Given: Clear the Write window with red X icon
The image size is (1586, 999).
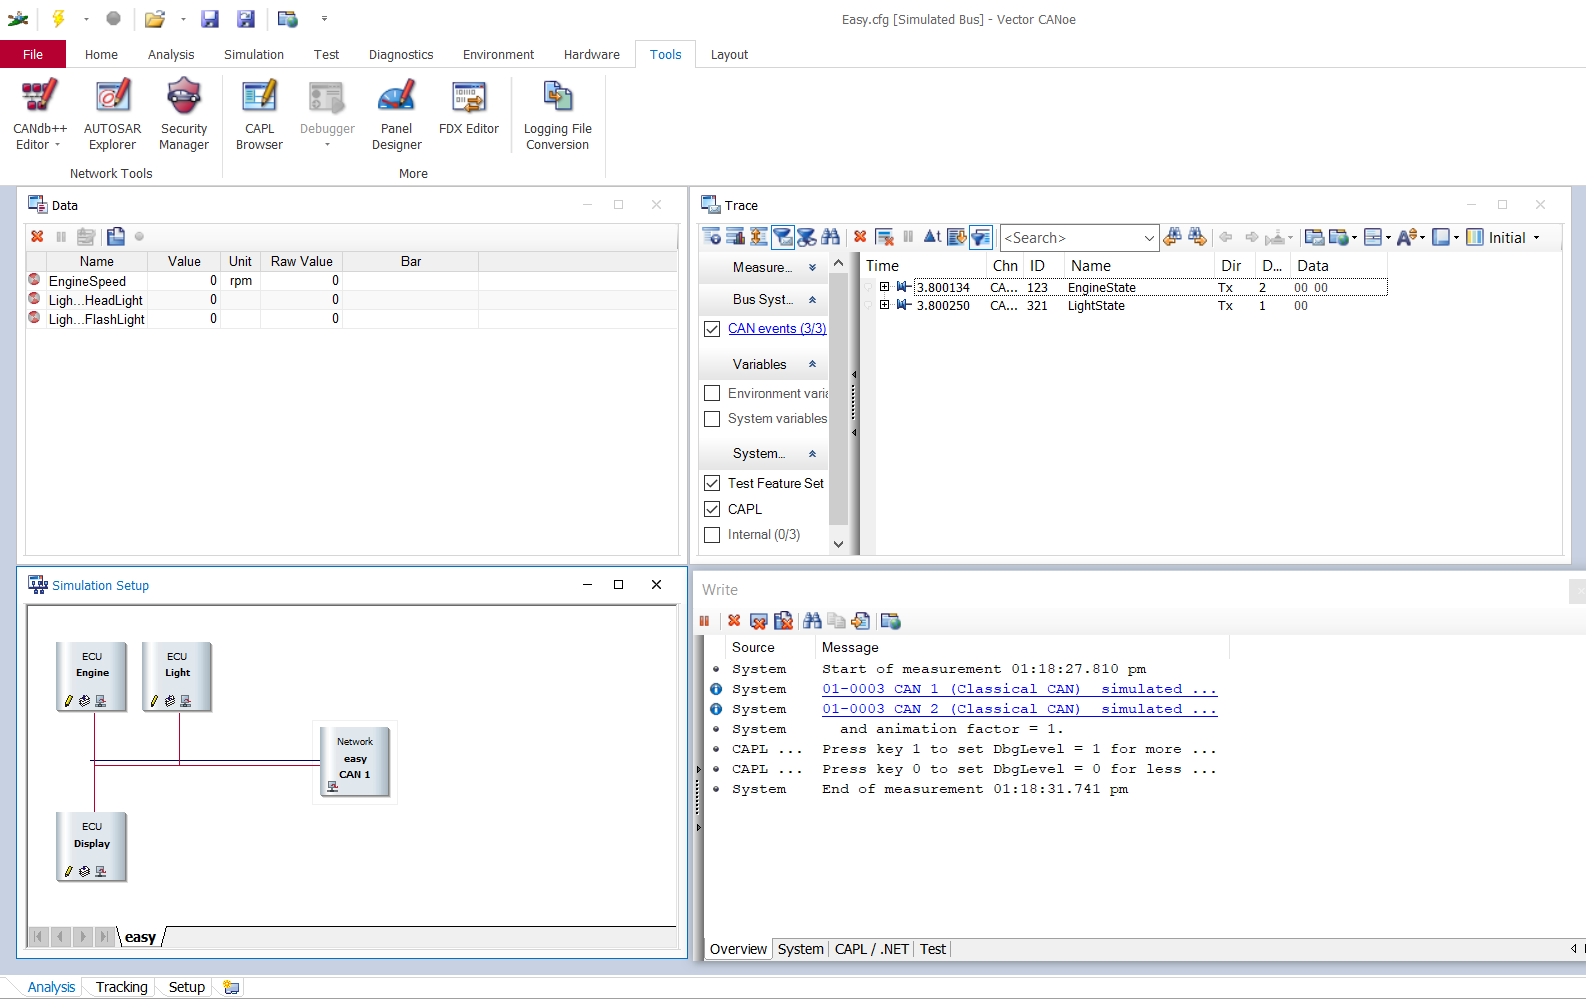Looking at the screenshot, I should (x=734, y=621).
